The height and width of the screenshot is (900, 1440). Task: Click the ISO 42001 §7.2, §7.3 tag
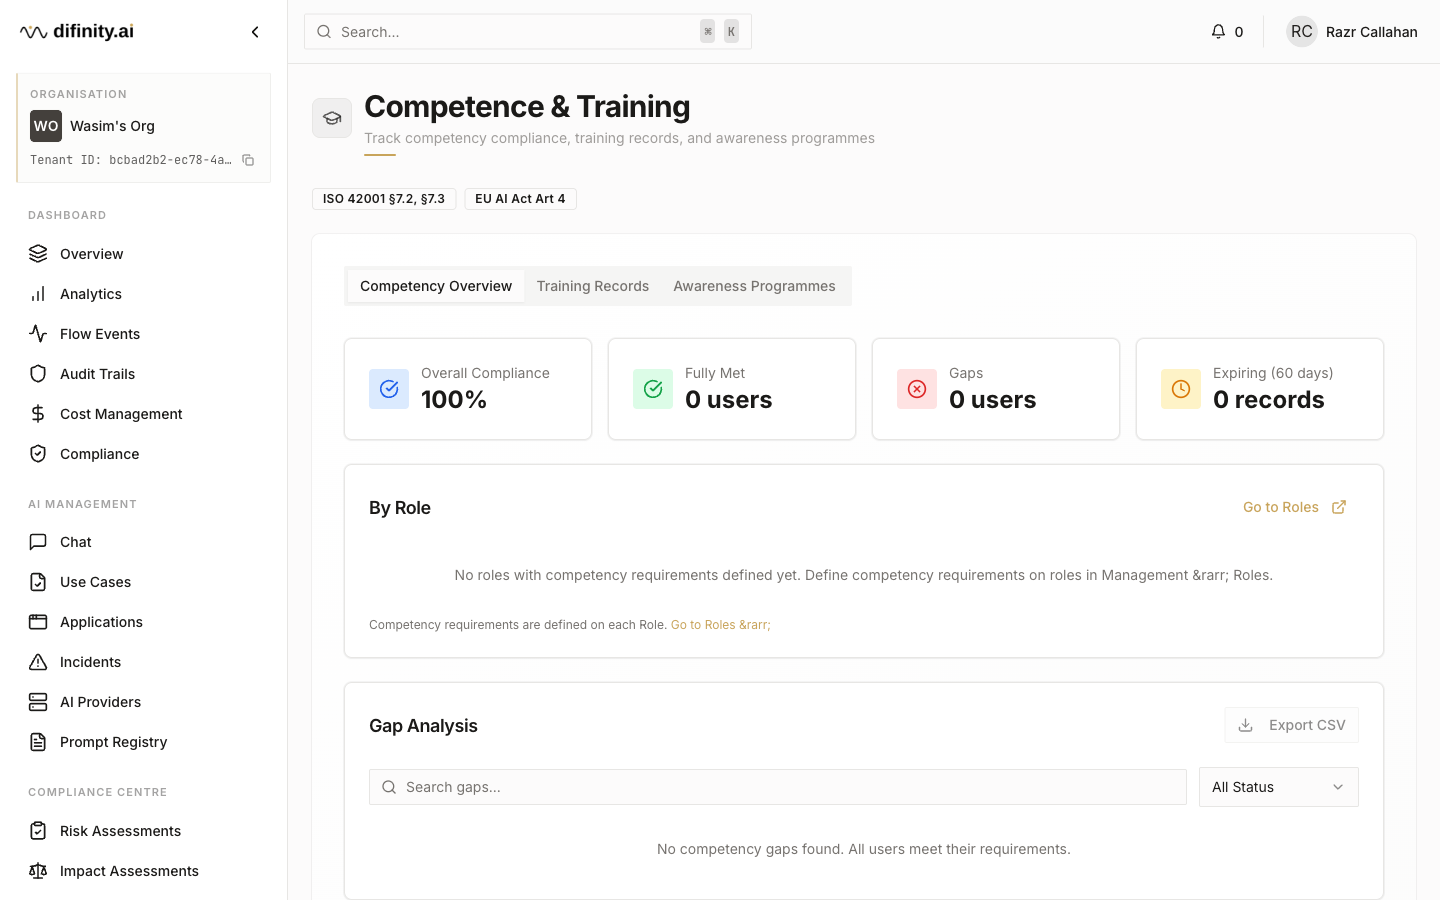tap(384, 199)
